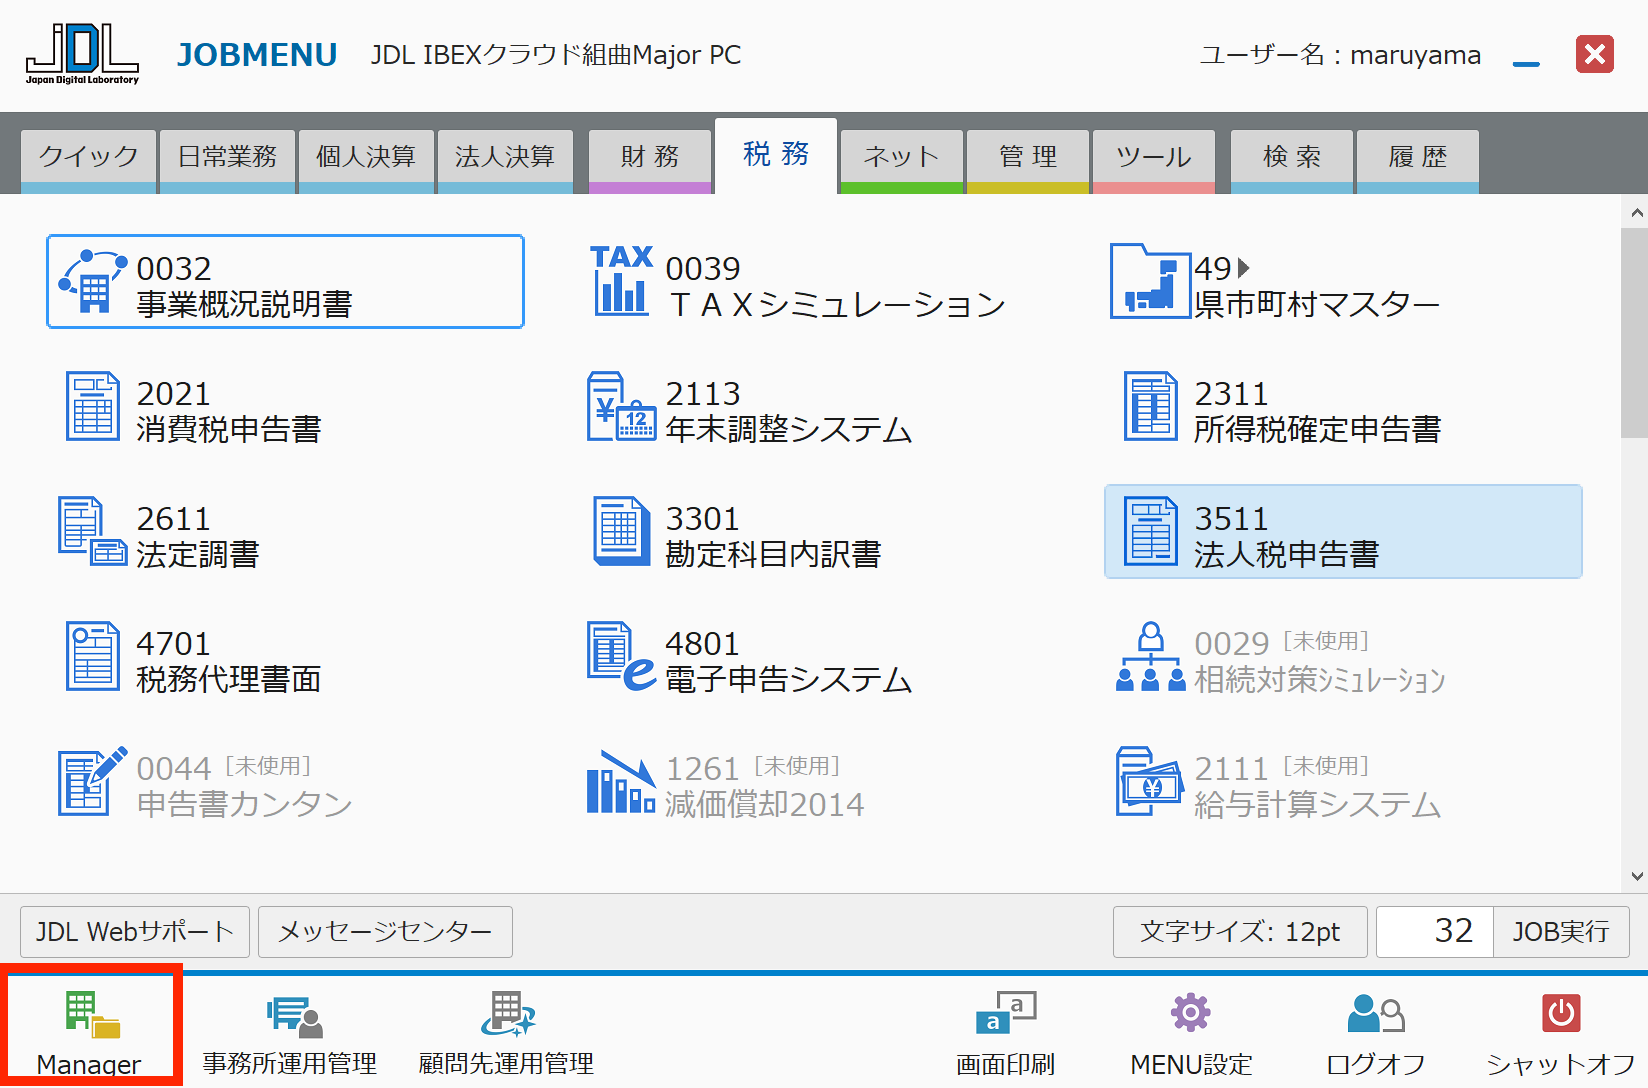Switch to the 検索 tab
1648x1088 pixels.
[1292, 161]
